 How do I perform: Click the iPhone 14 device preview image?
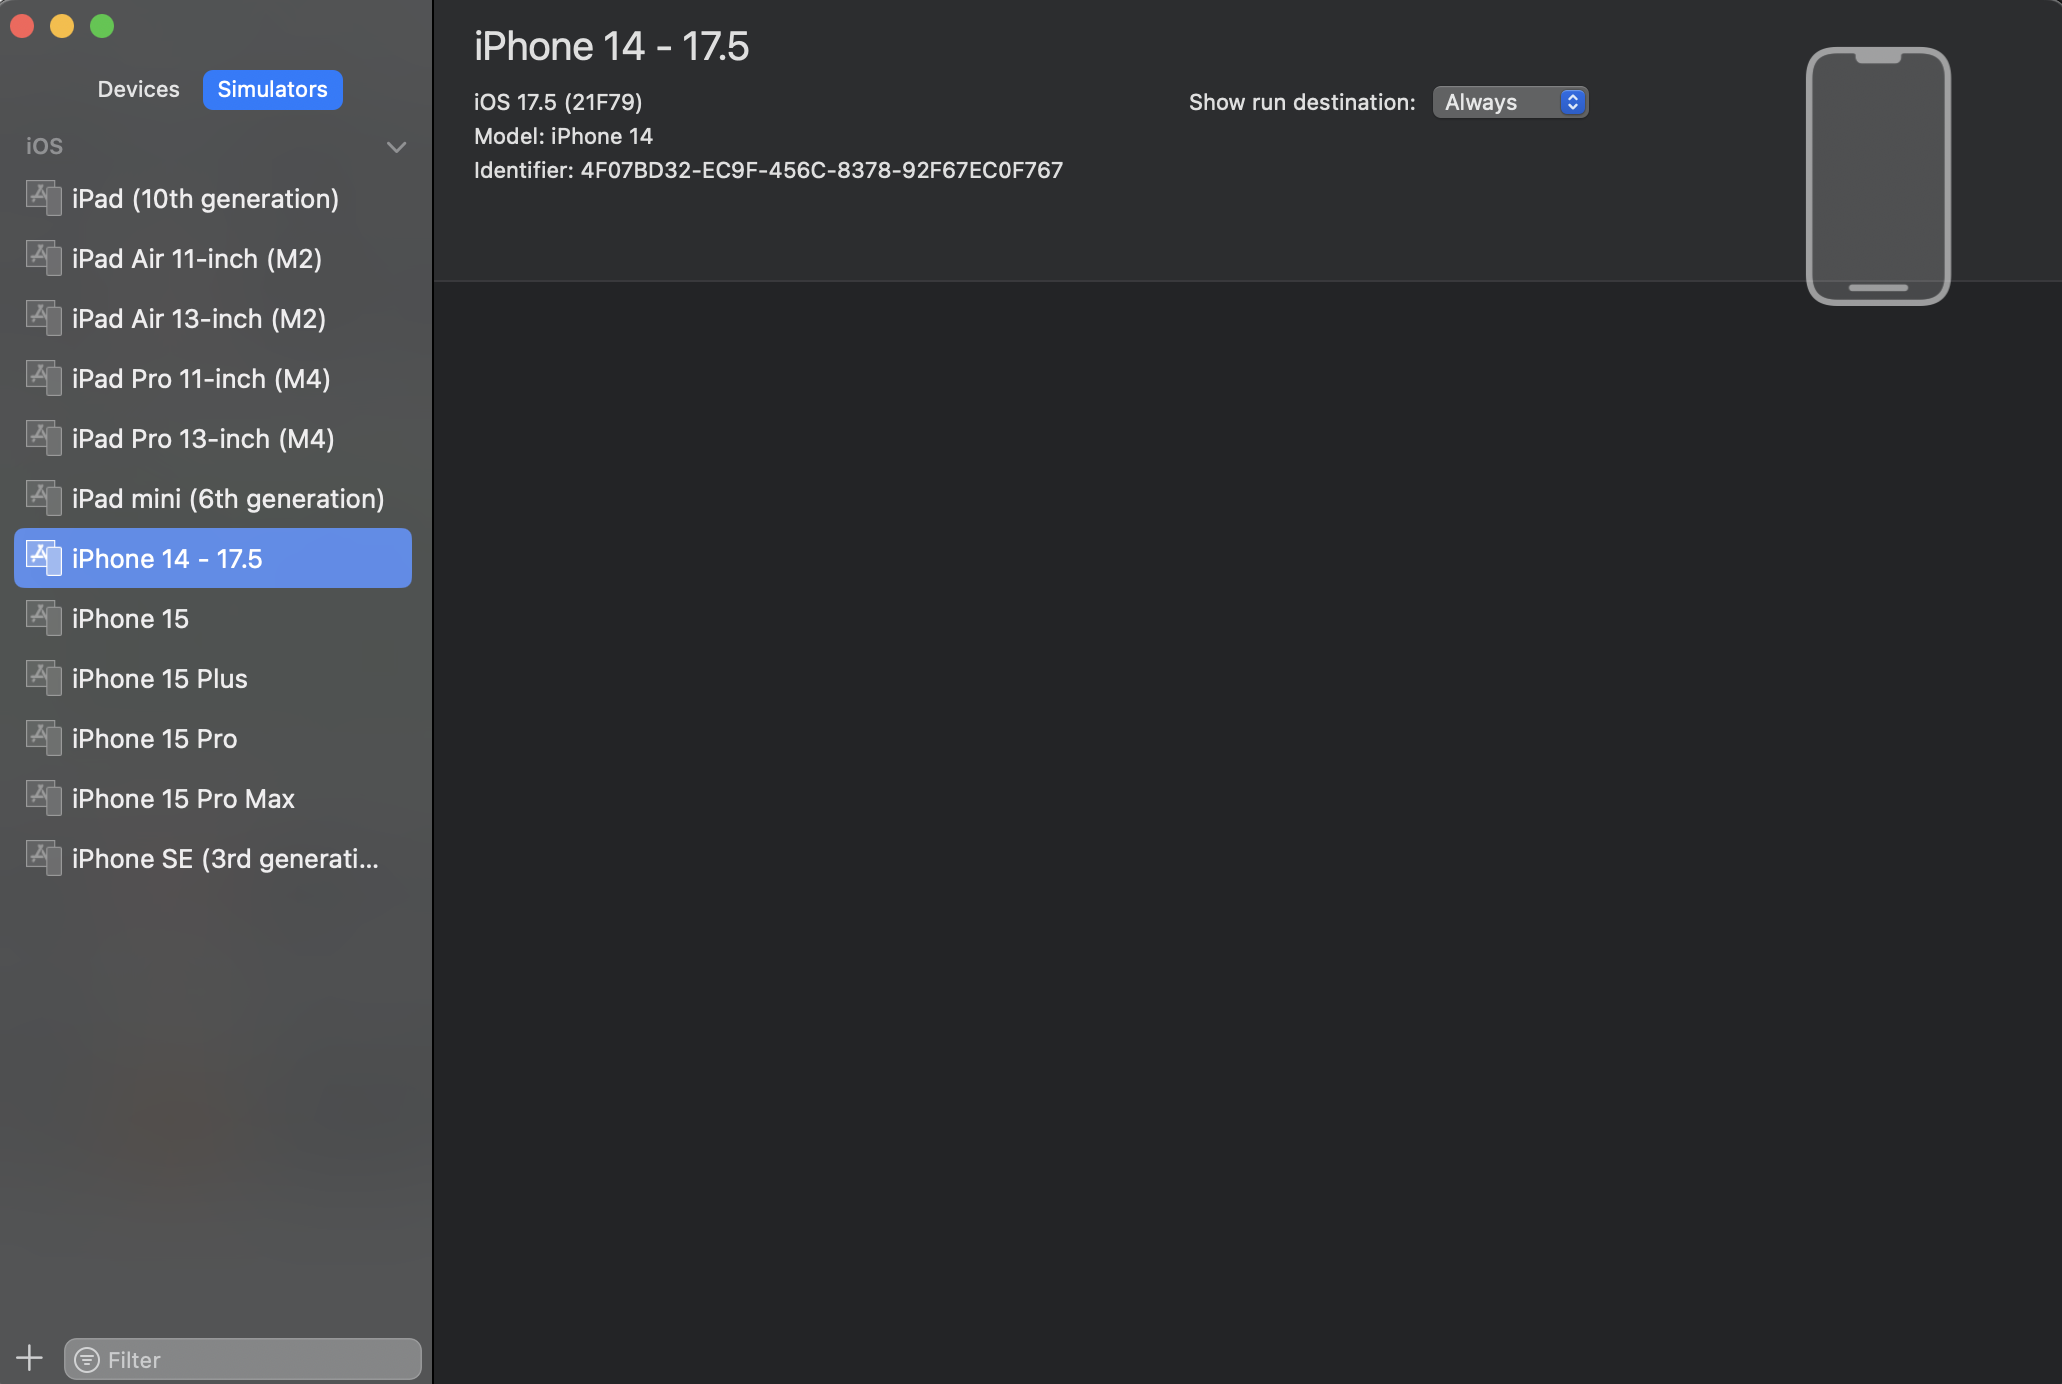[1877, 176]
